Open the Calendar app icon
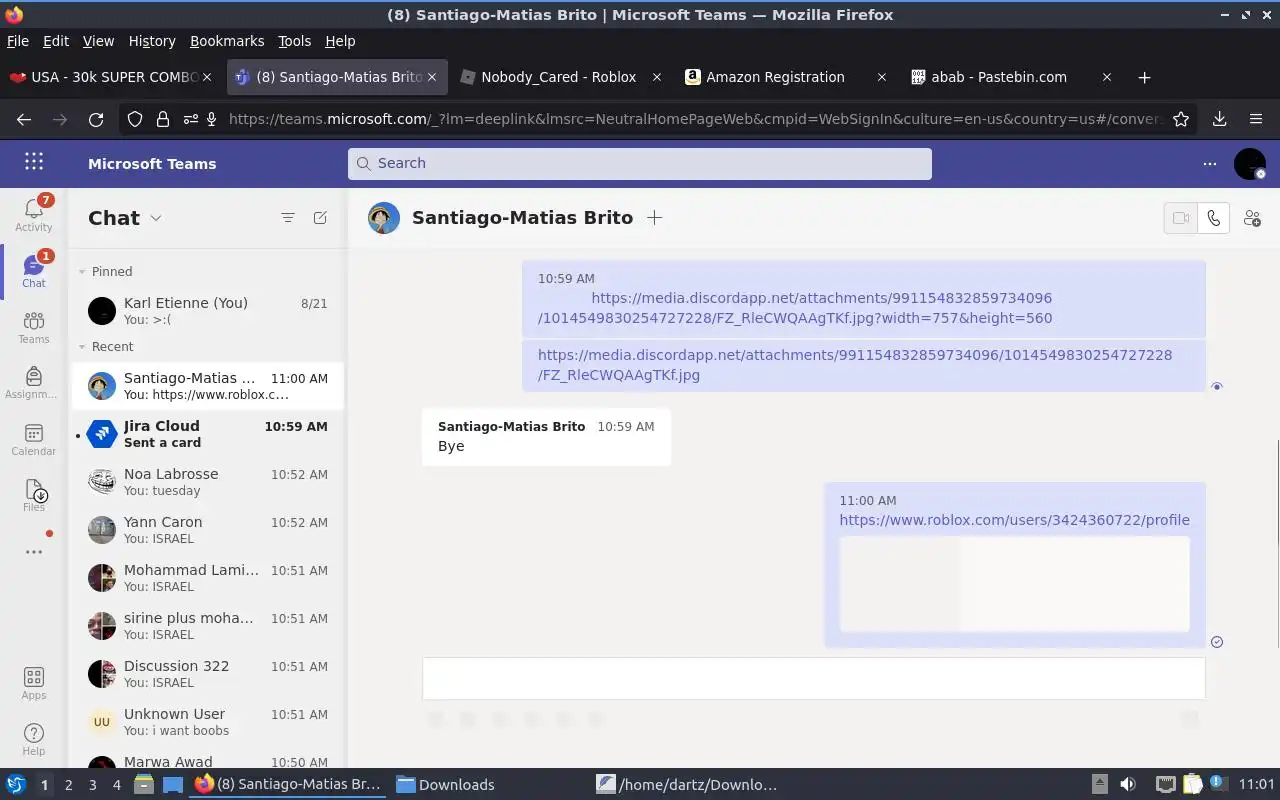Viewport: 1280px width, 800px height. [x=33, y=439]
